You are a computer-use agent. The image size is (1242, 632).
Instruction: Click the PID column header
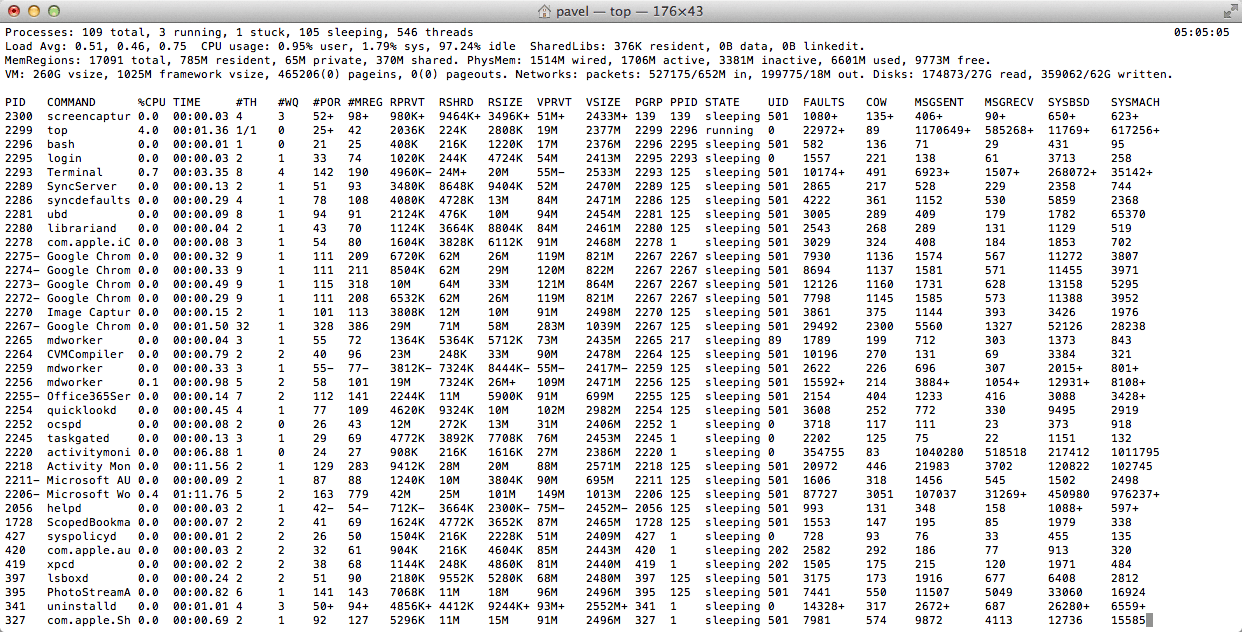point(15,102)
